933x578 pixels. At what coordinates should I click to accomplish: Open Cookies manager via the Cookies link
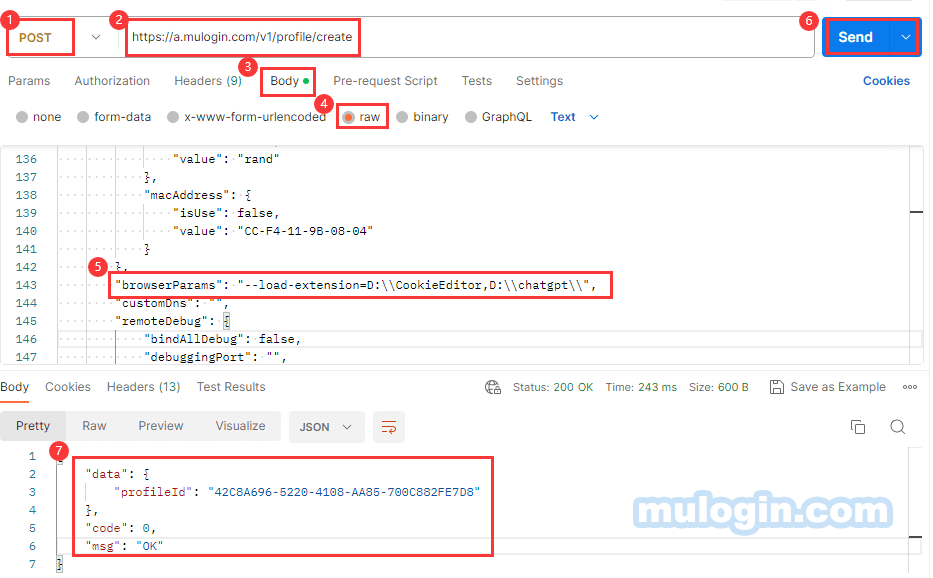[x=886, y=81]
